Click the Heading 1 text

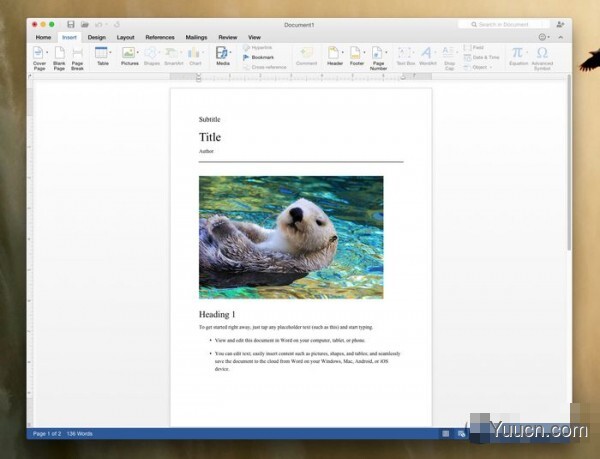pos(217,314)
